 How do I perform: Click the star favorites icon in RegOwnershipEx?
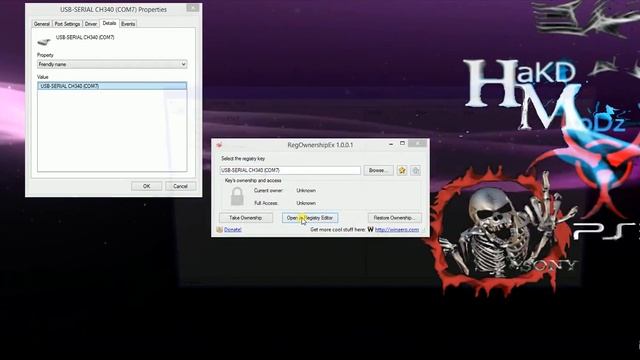[402, 170]
